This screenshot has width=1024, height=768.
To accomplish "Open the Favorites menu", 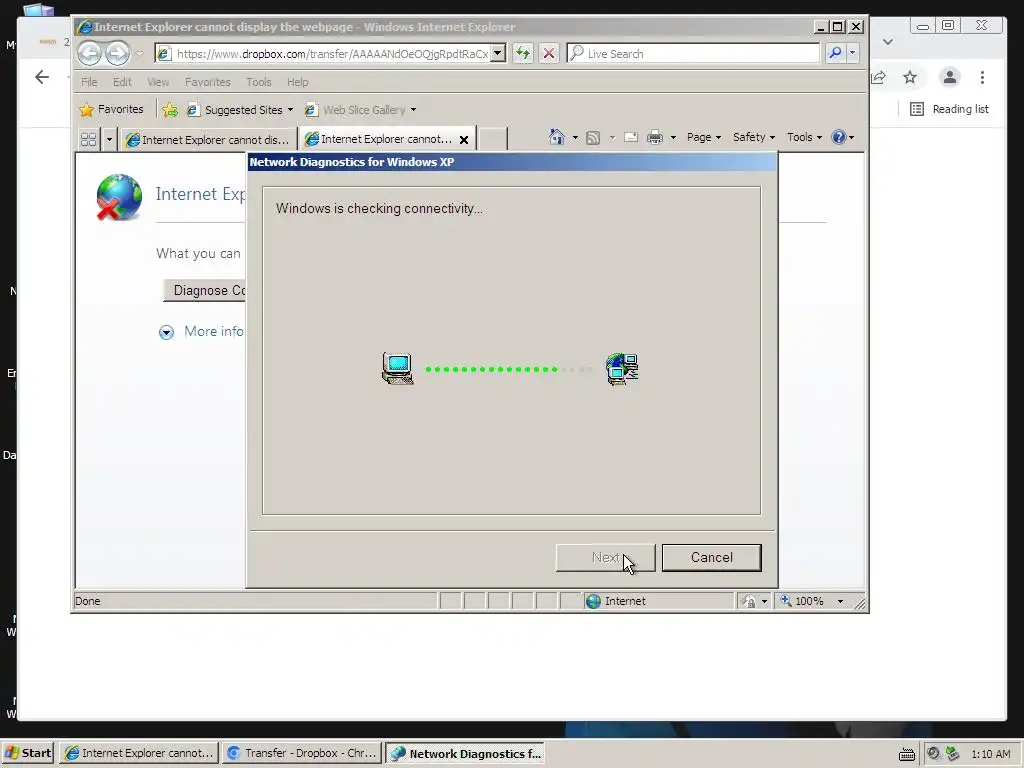I will point(208,82).
